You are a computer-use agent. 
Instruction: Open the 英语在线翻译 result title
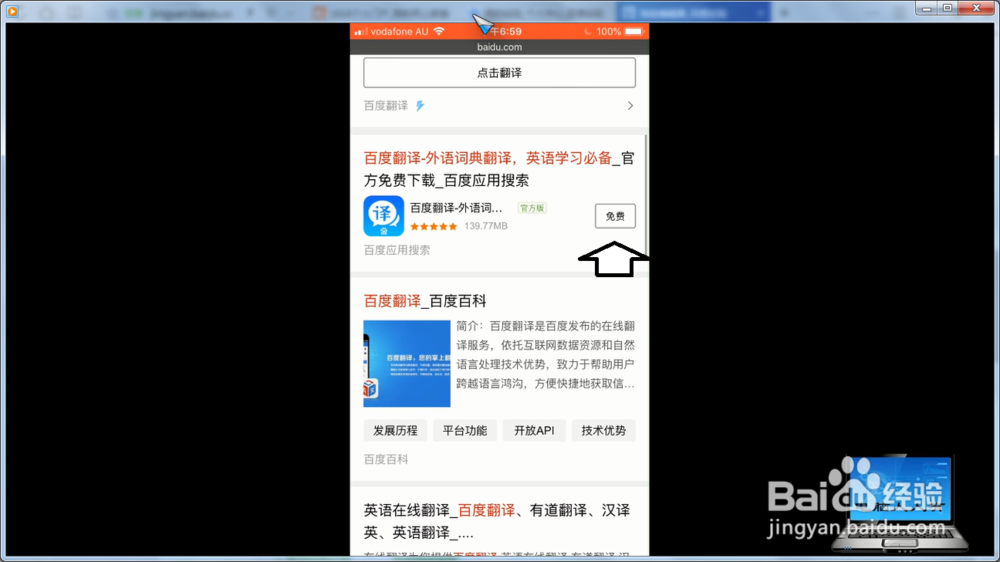[x=497, y=521]
